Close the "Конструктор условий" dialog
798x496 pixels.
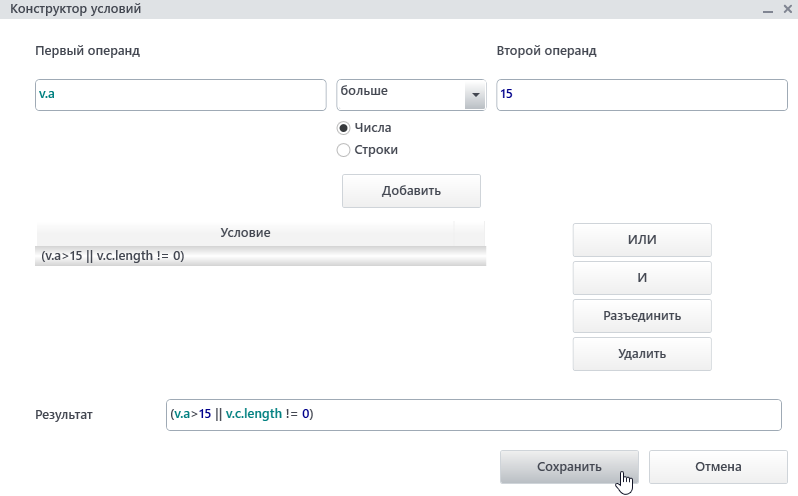(x=786, y=10)
